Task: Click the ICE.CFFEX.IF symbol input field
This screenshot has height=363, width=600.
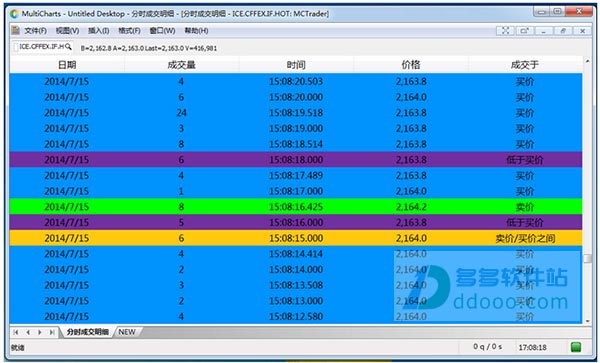Action: (x=43, y=47)
